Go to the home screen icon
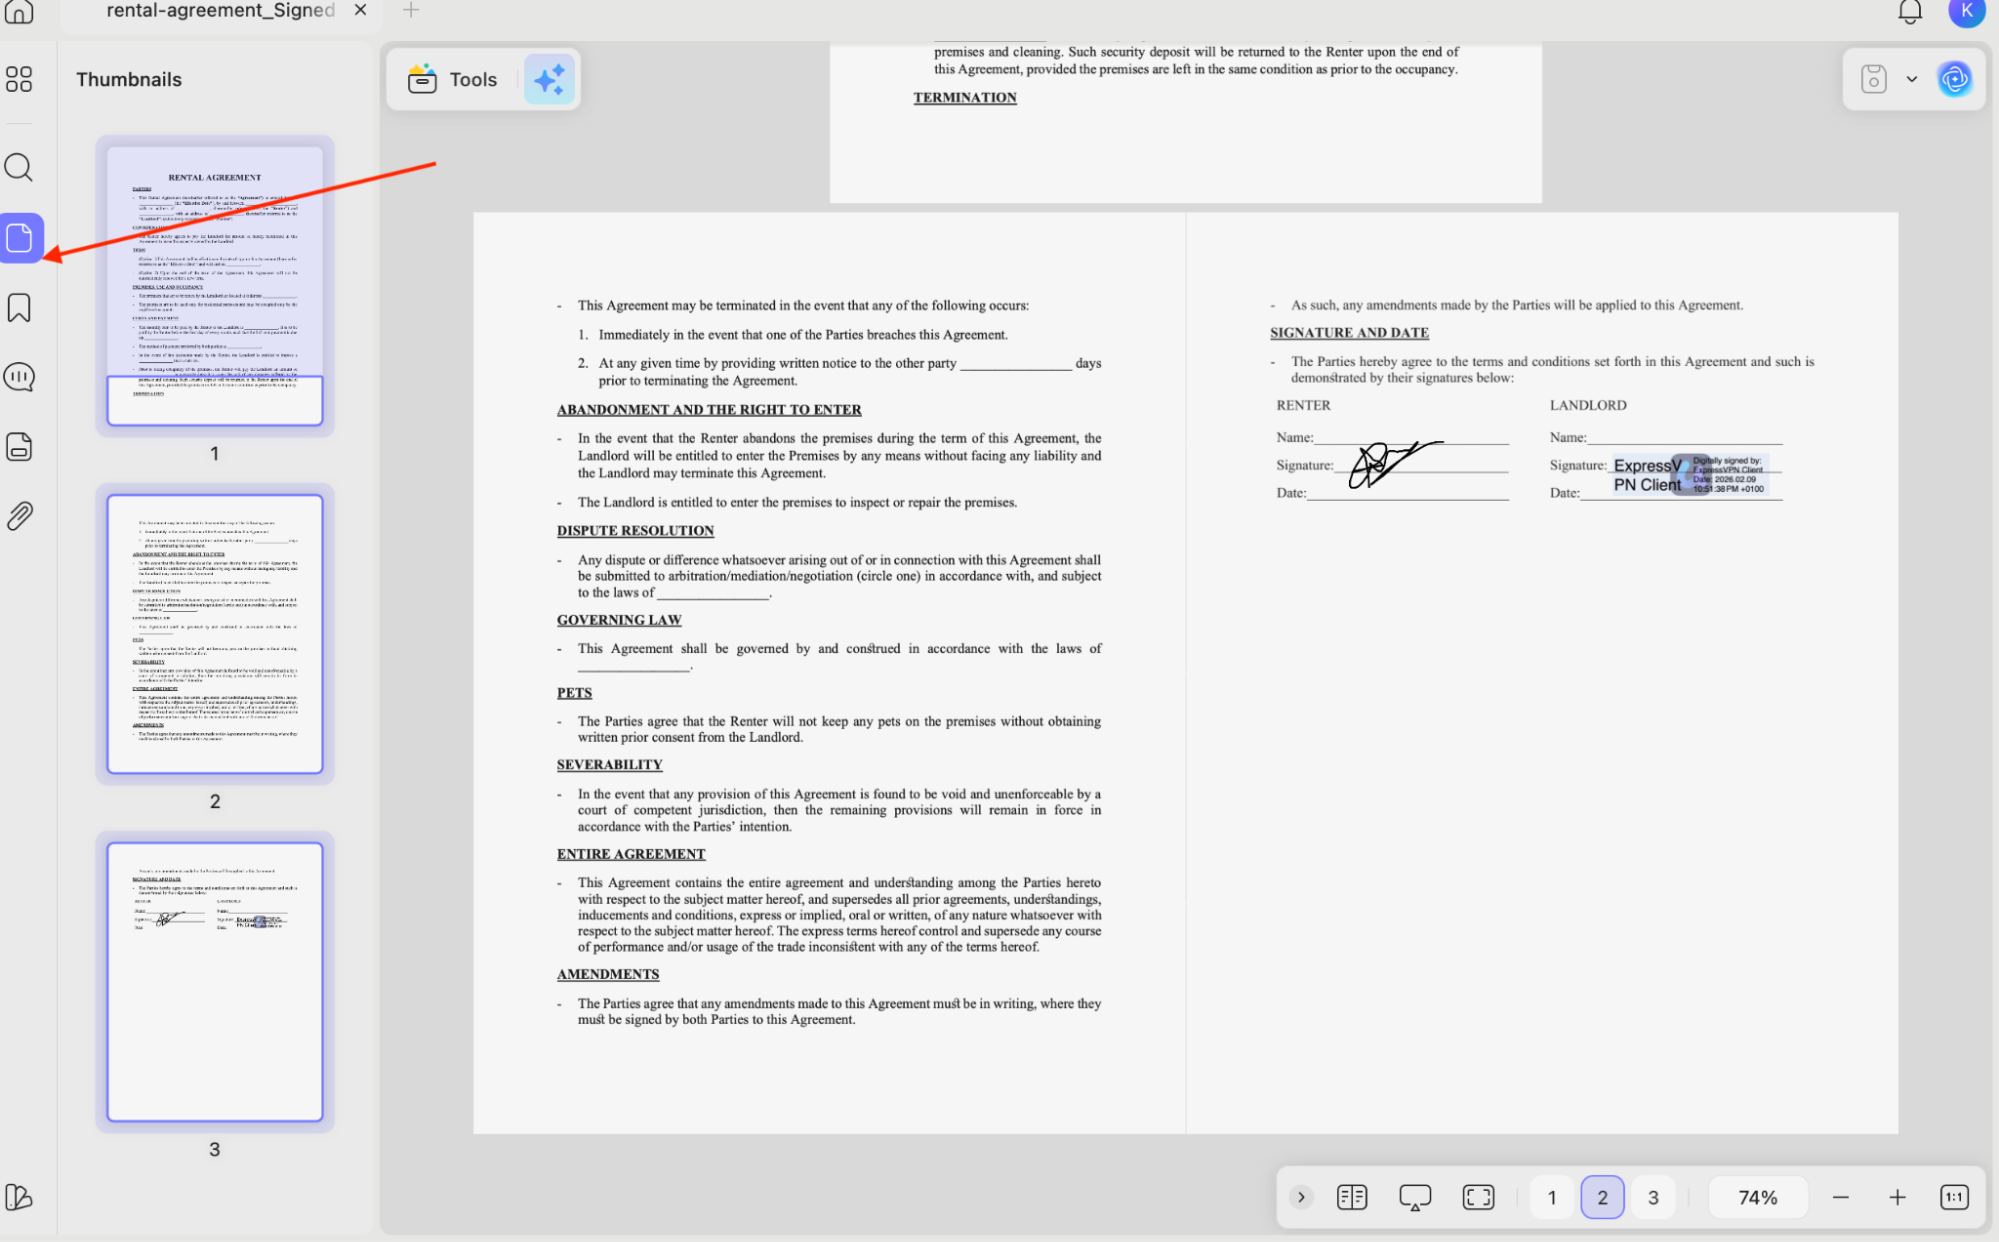This screenshot has height=1242, width=1999. point(19,12)
